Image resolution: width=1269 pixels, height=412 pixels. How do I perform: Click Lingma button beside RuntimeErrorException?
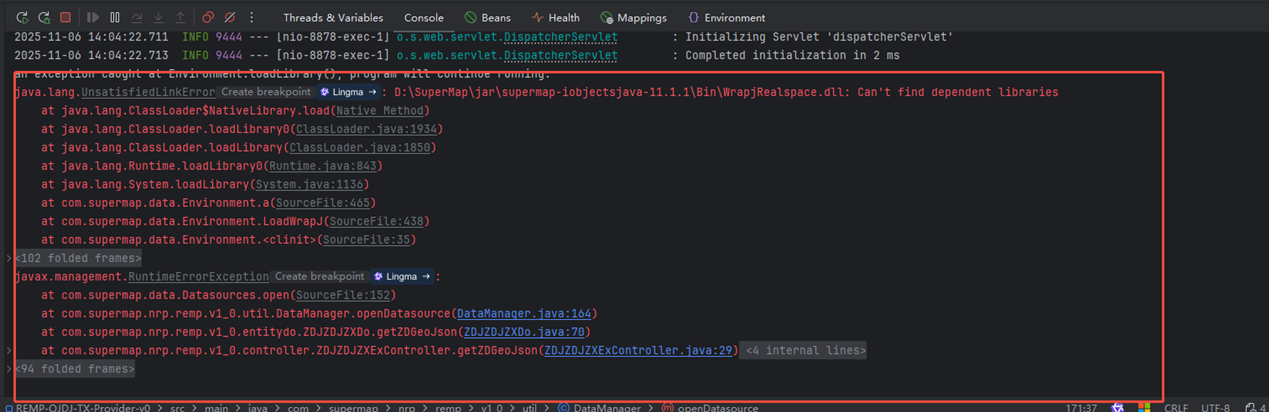tap(404, 277)
